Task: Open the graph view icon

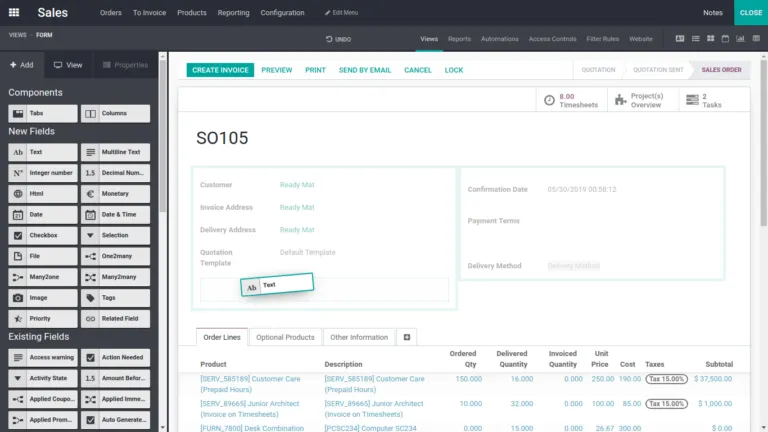Action: [x=739, y=39]
